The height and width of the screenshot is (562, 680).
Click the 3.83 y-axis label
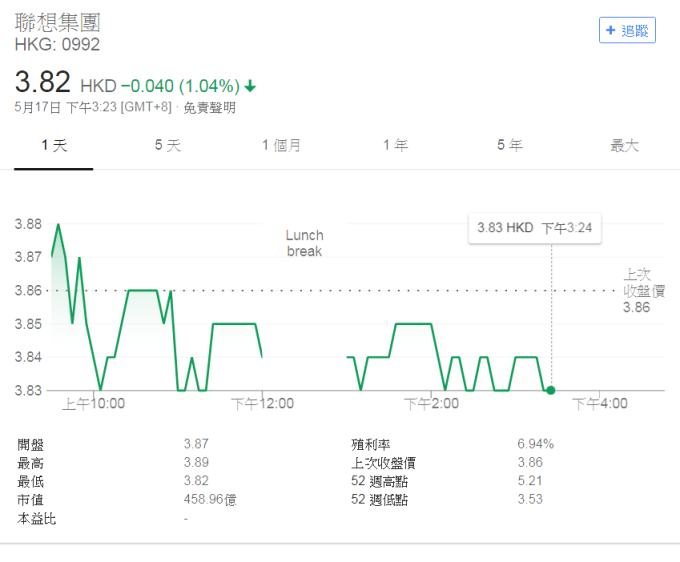pyautogui.click(x=28, y=390)
